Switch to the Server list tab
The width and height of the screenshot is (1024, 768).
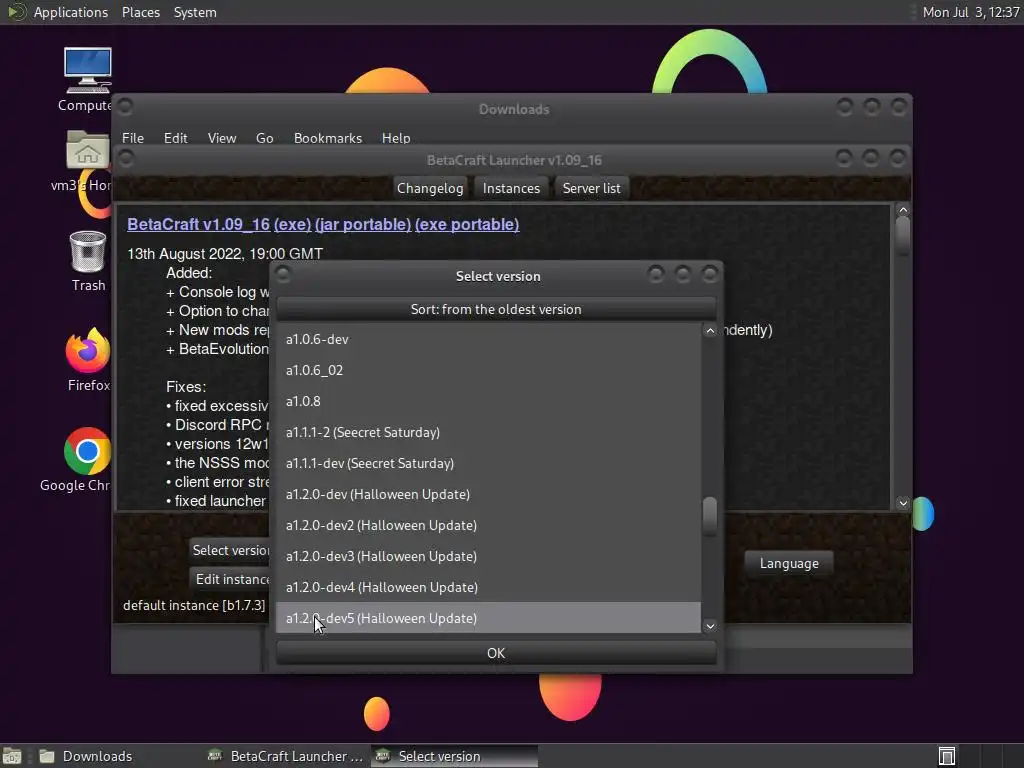pos(592,188)
